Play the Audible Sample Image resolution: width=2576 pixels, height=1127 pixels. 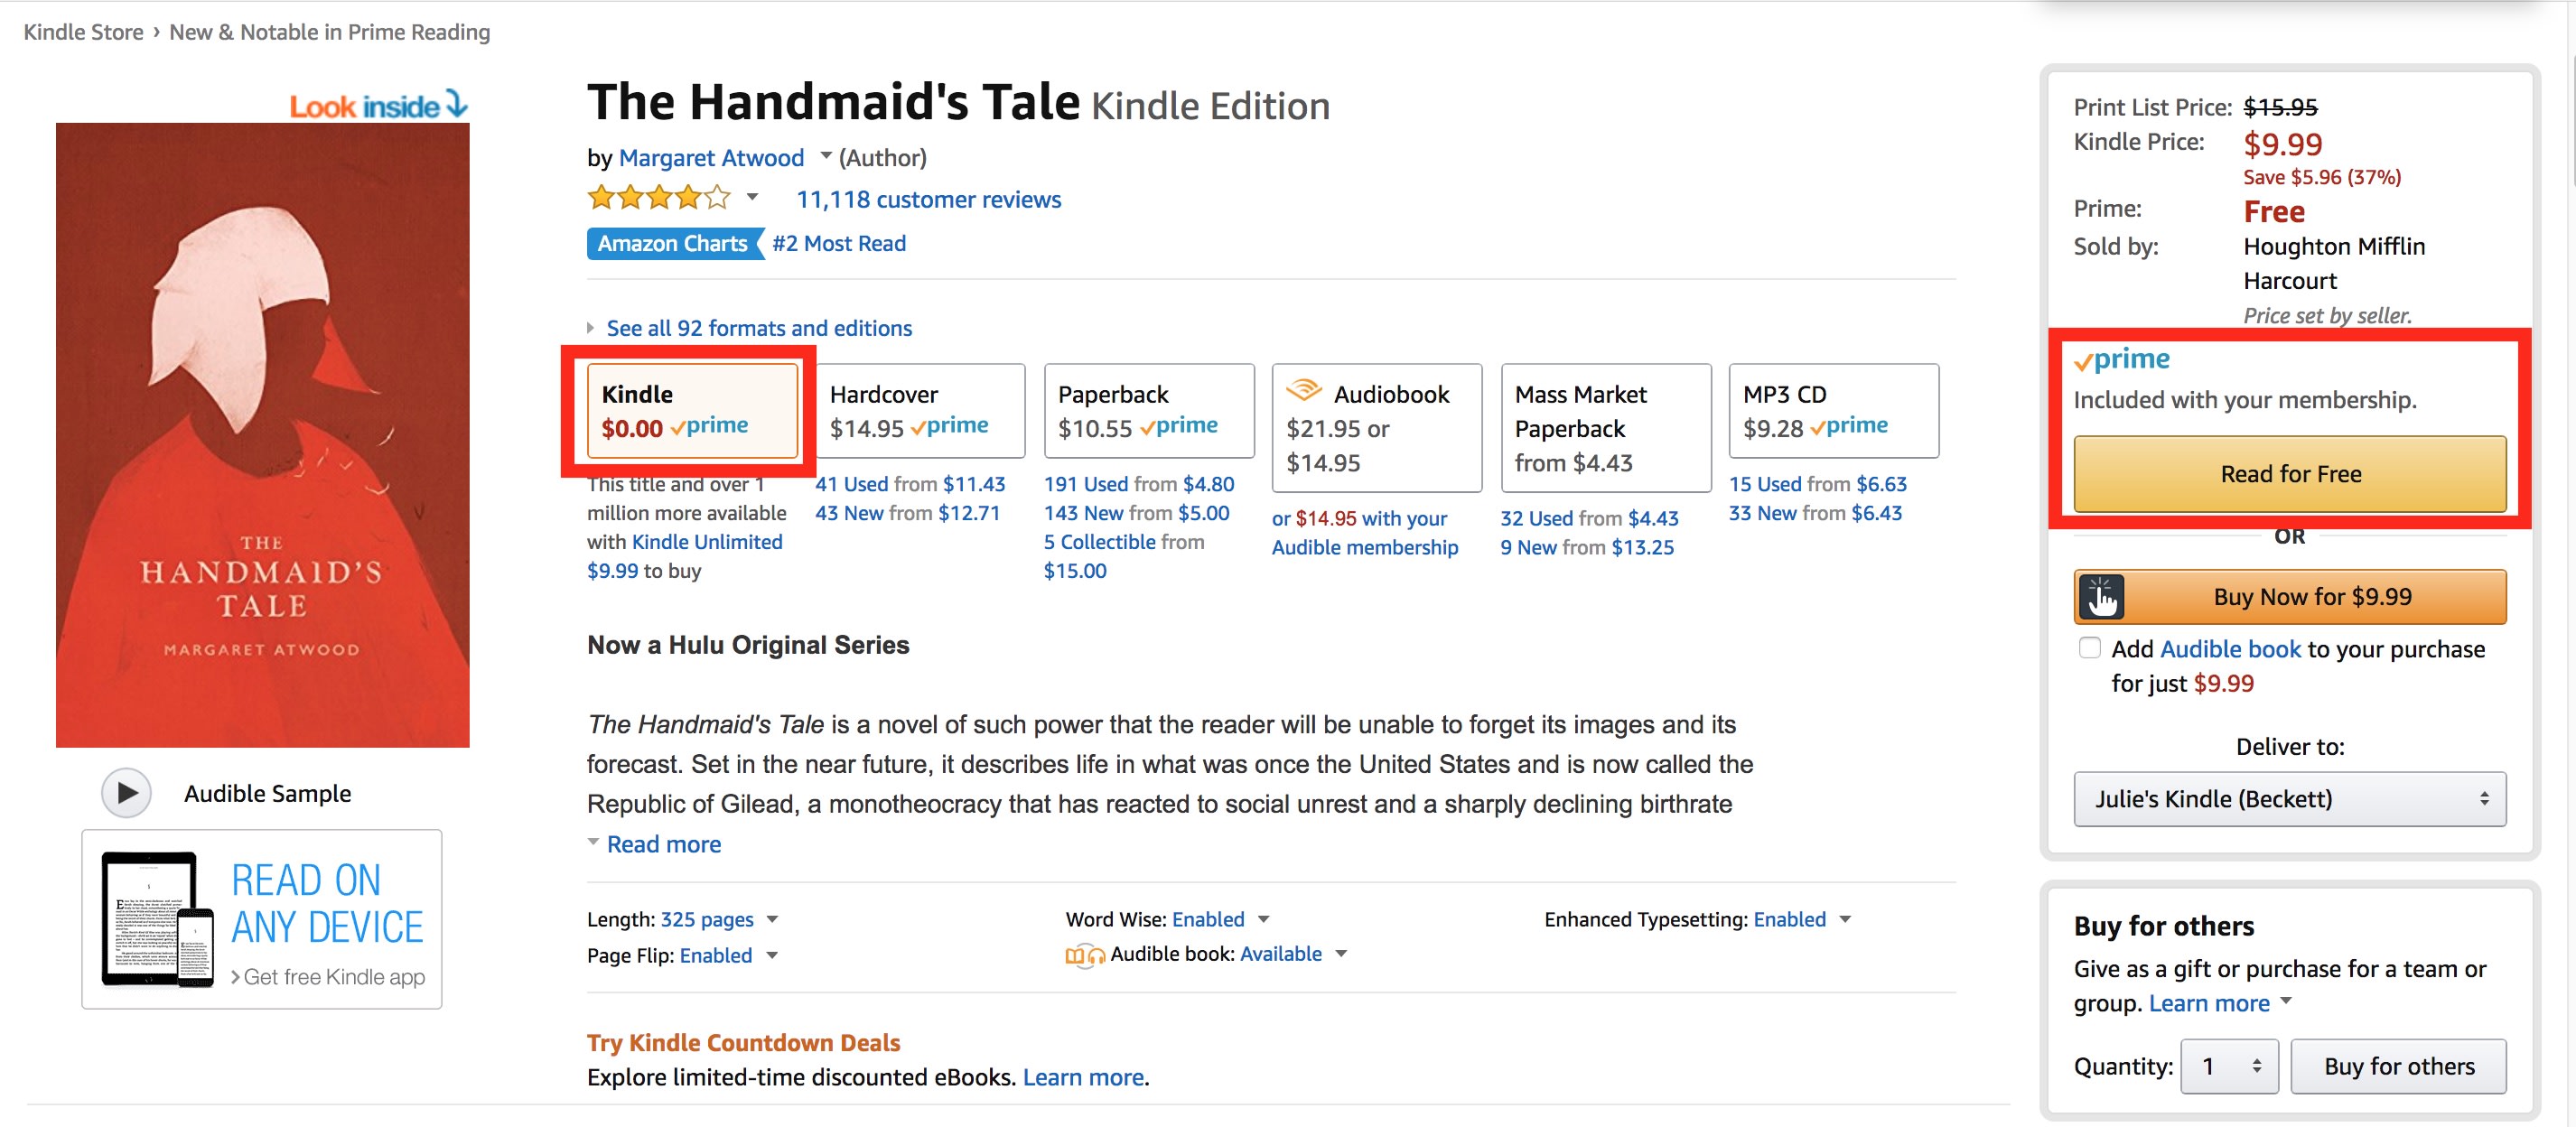[x=126, y=793]
